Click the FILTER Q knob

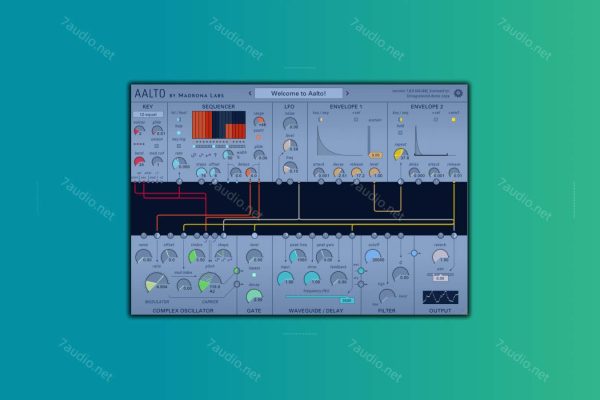point(401,274)
